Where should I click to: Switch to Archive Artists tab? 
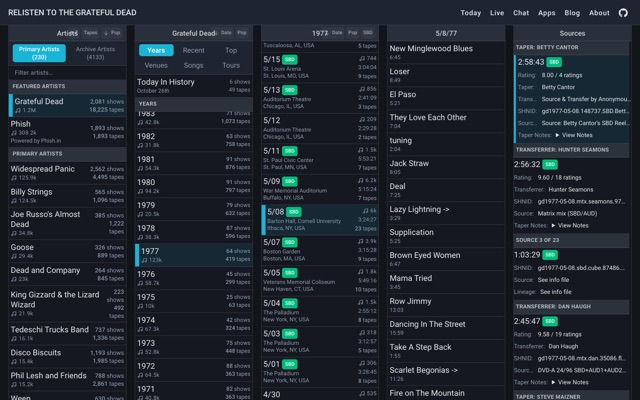coord(96,53)
